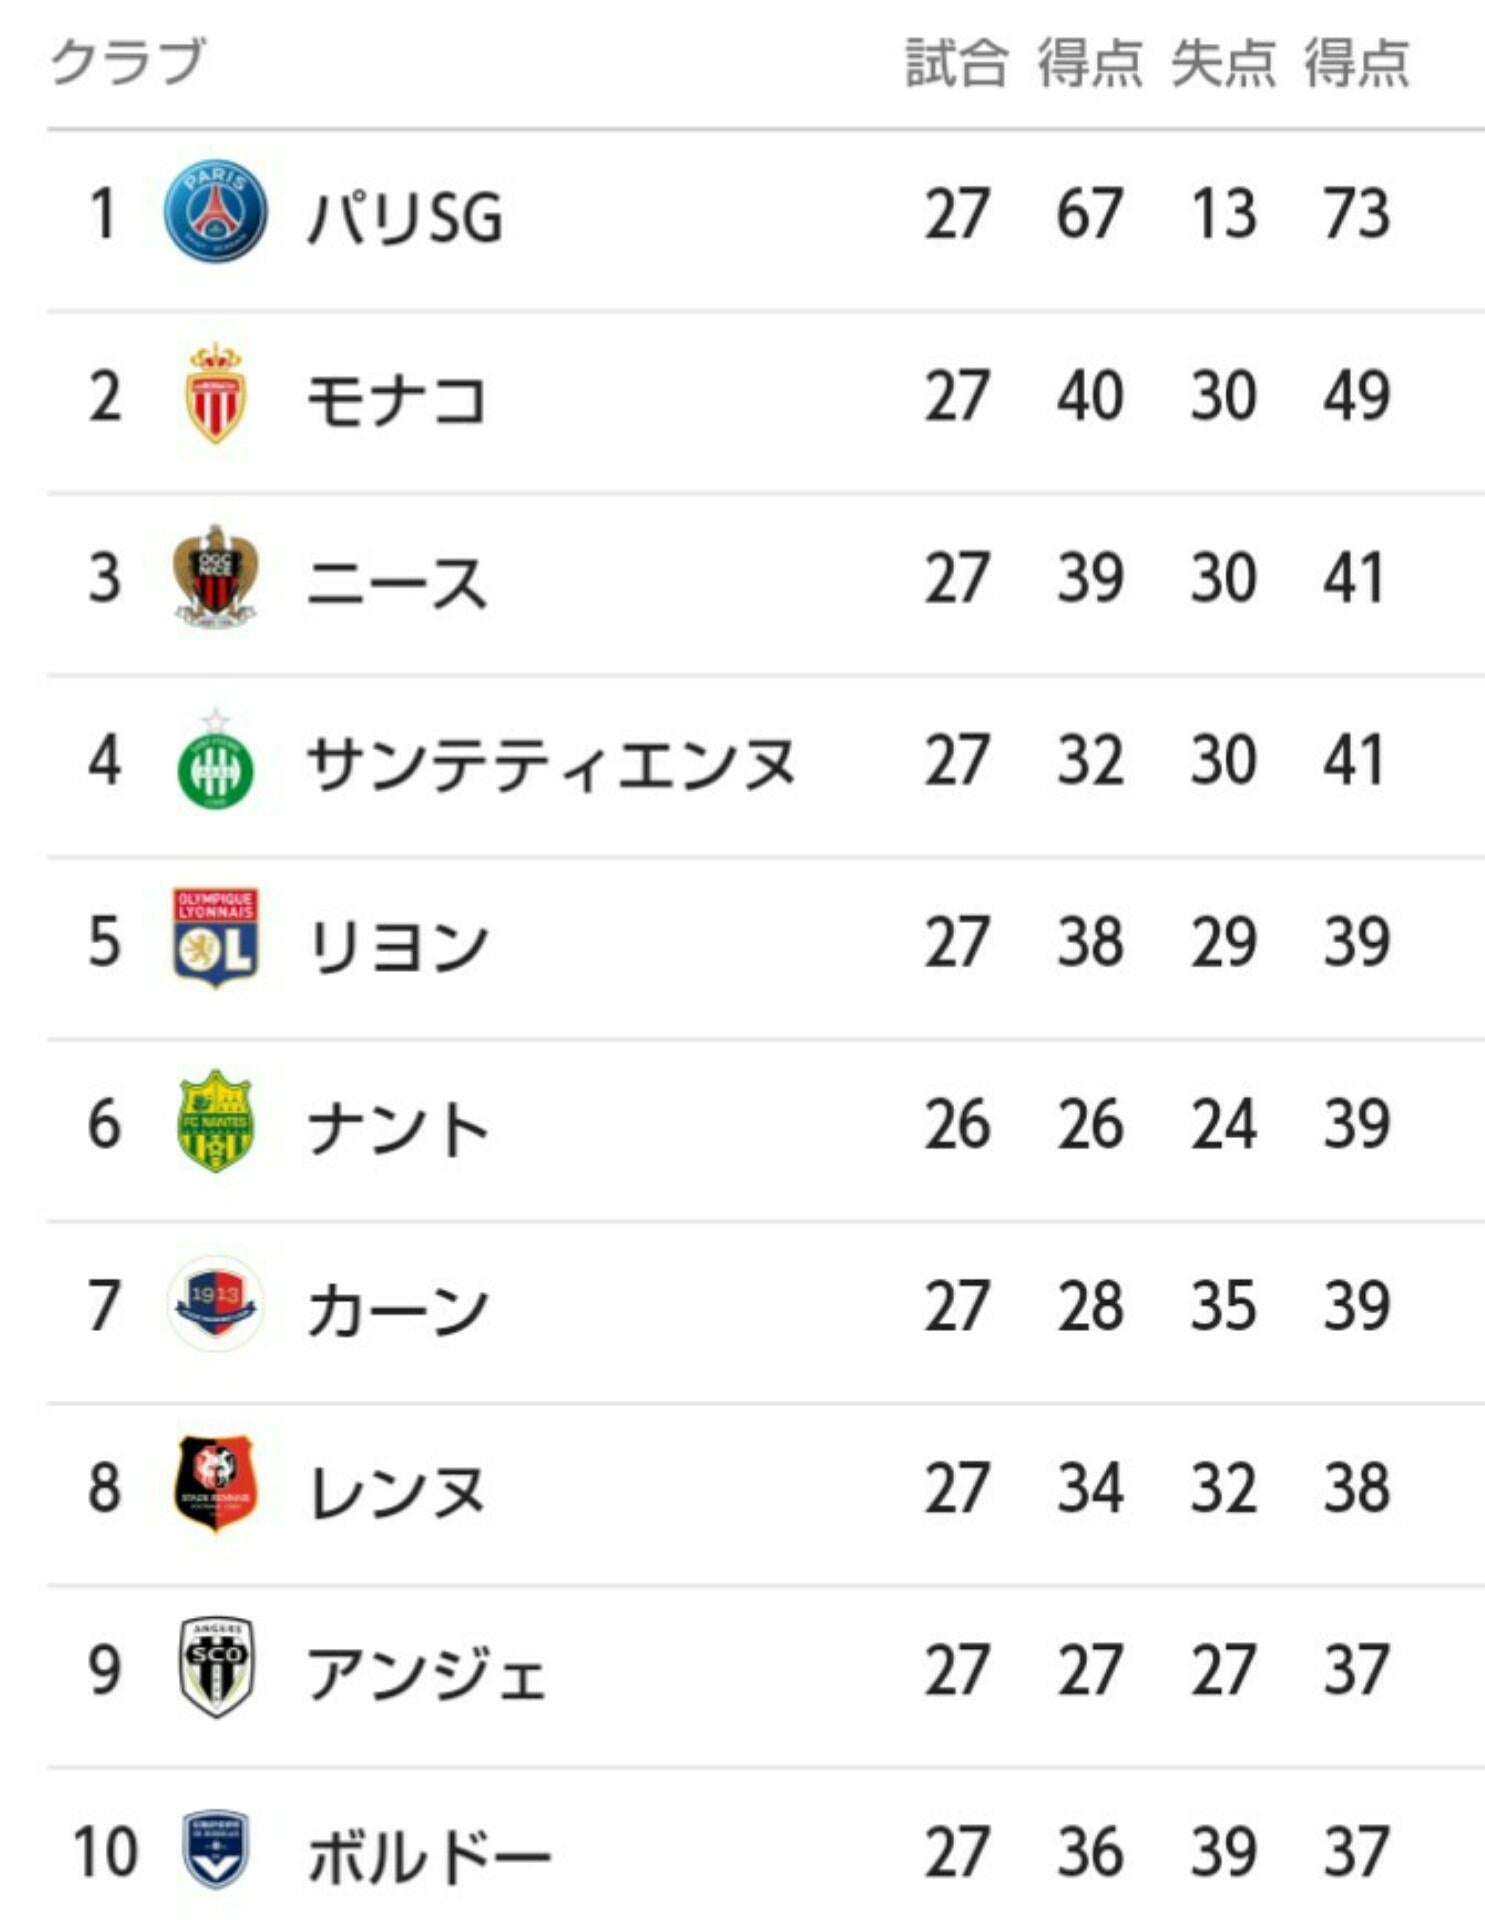1485x1920 pixels.
Task: Select the レンヌ team name
Action: (x=397, y=1491)
